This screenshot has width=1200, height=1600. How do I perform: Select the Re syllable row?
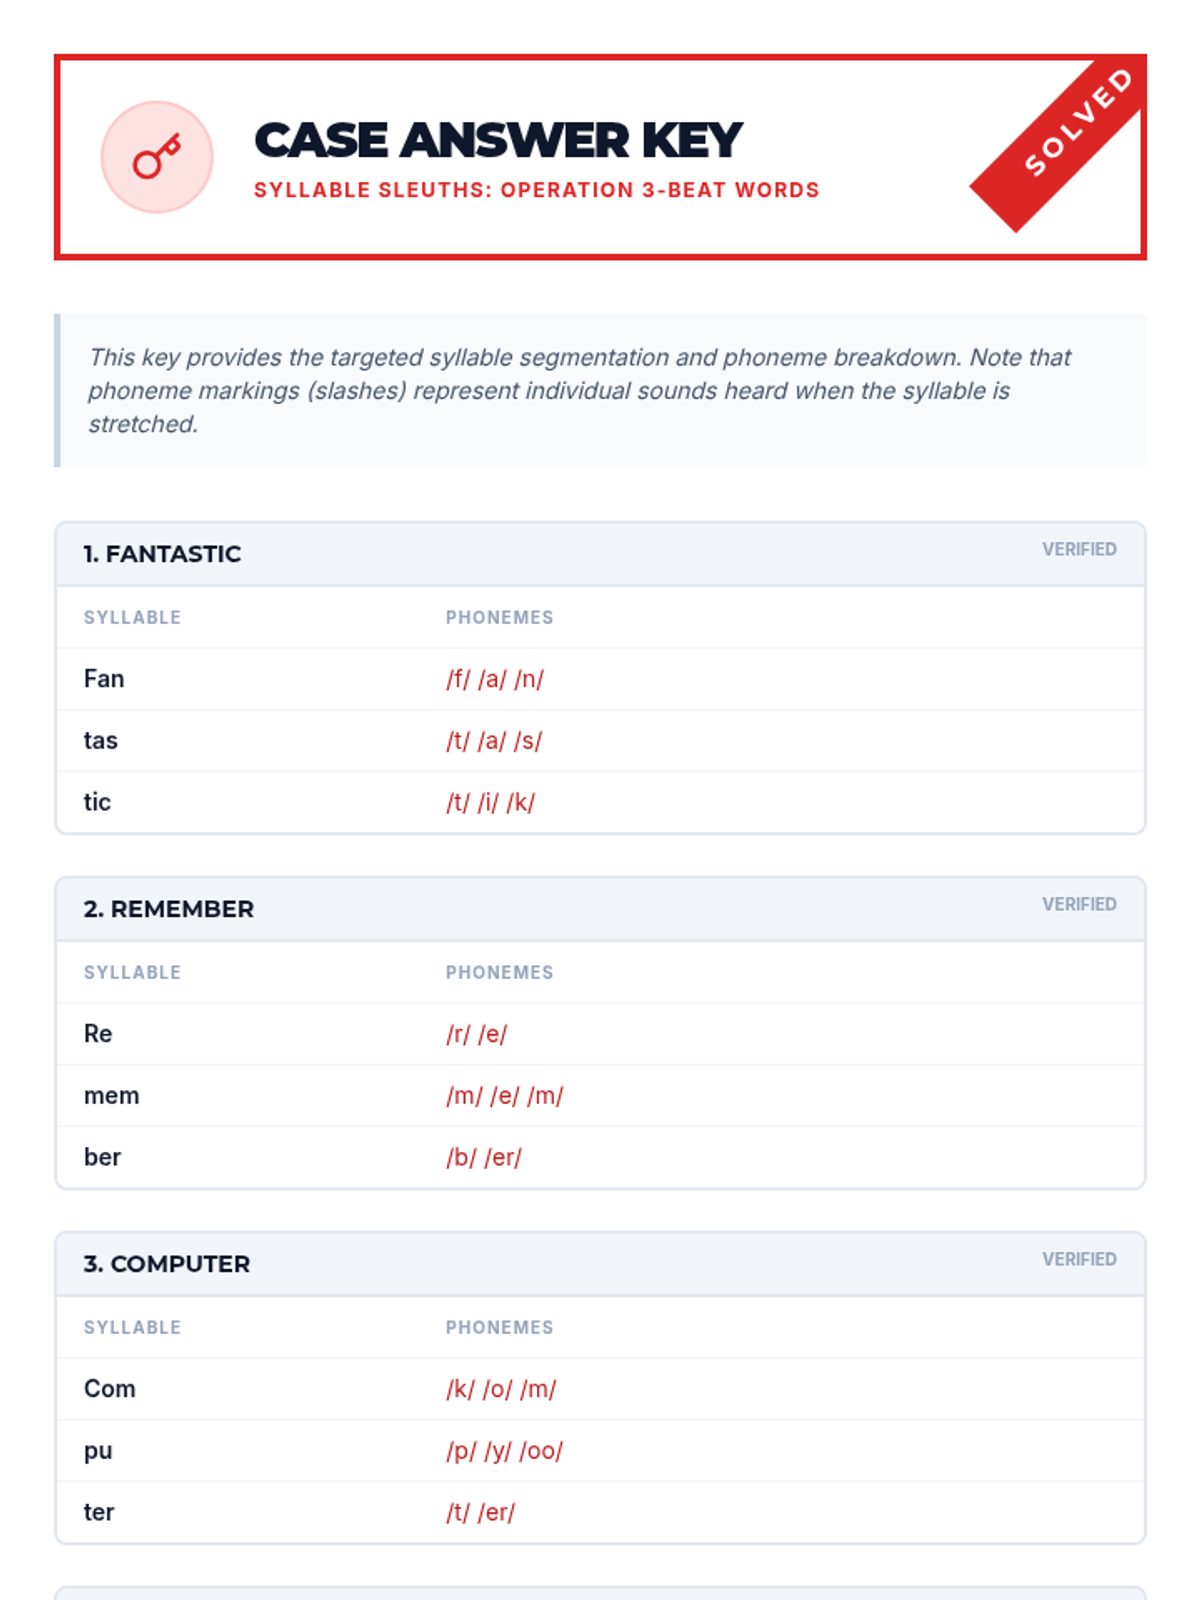coord(600,1034)
